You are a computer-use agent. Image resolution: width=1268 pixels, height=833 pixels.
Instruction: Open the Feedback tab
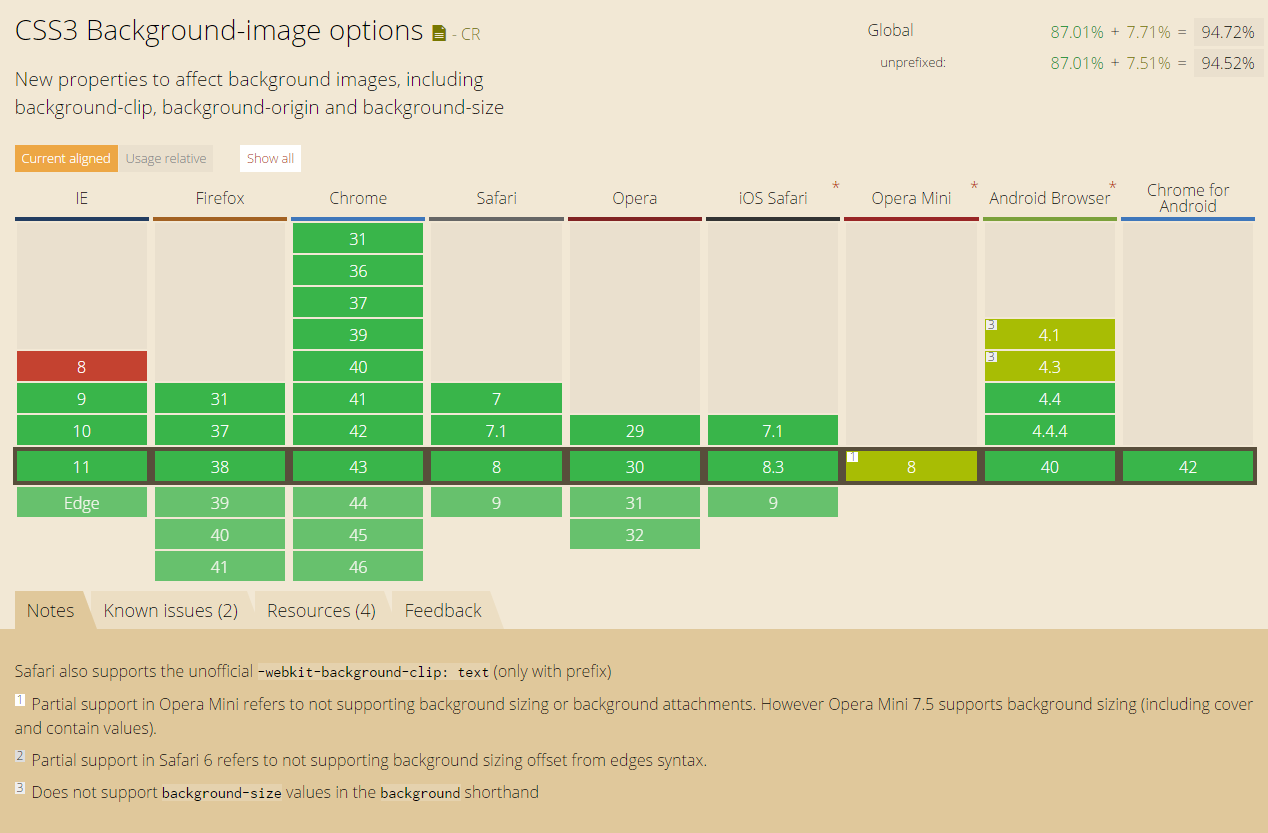coord(443,610)
